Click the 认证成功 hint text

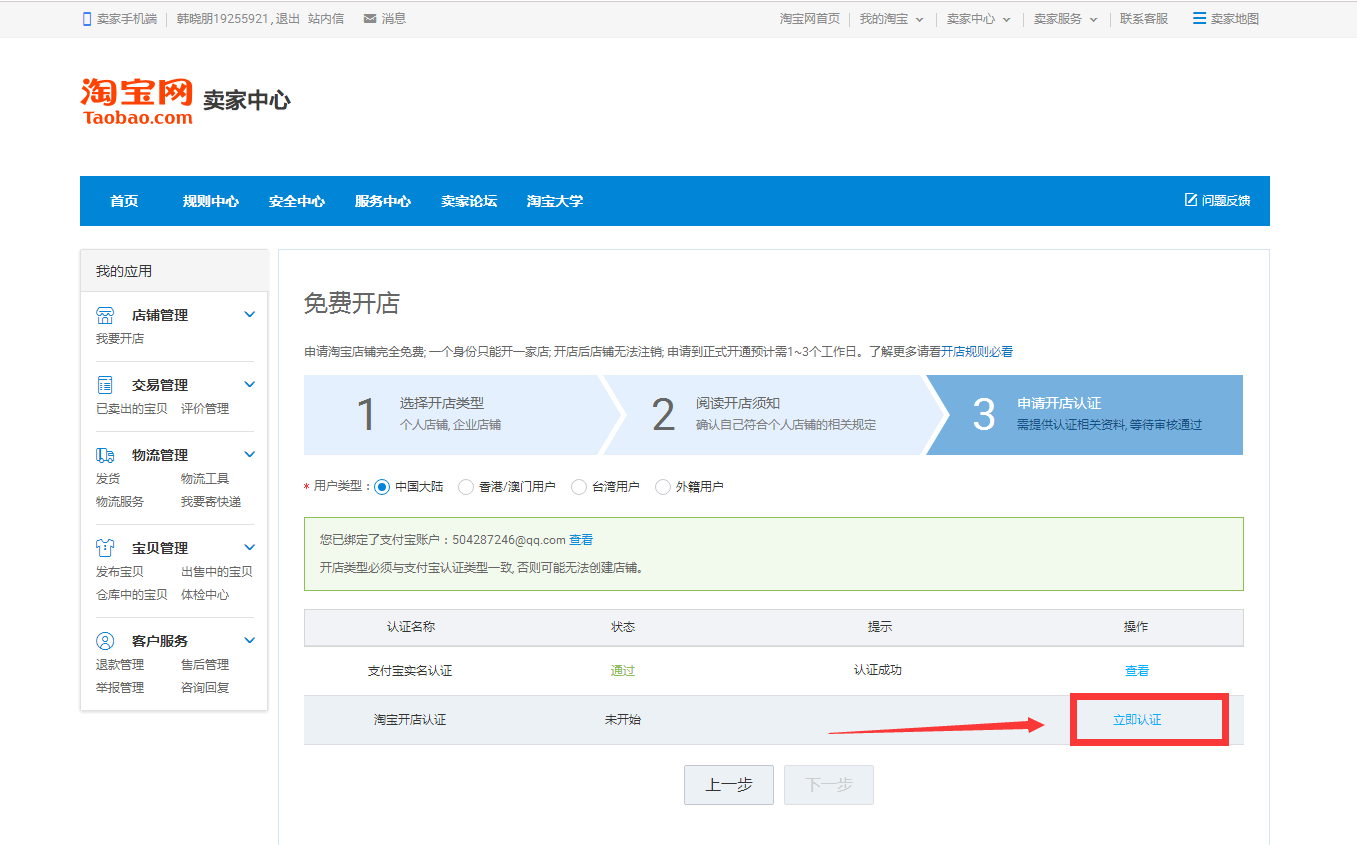pos(878,670)
